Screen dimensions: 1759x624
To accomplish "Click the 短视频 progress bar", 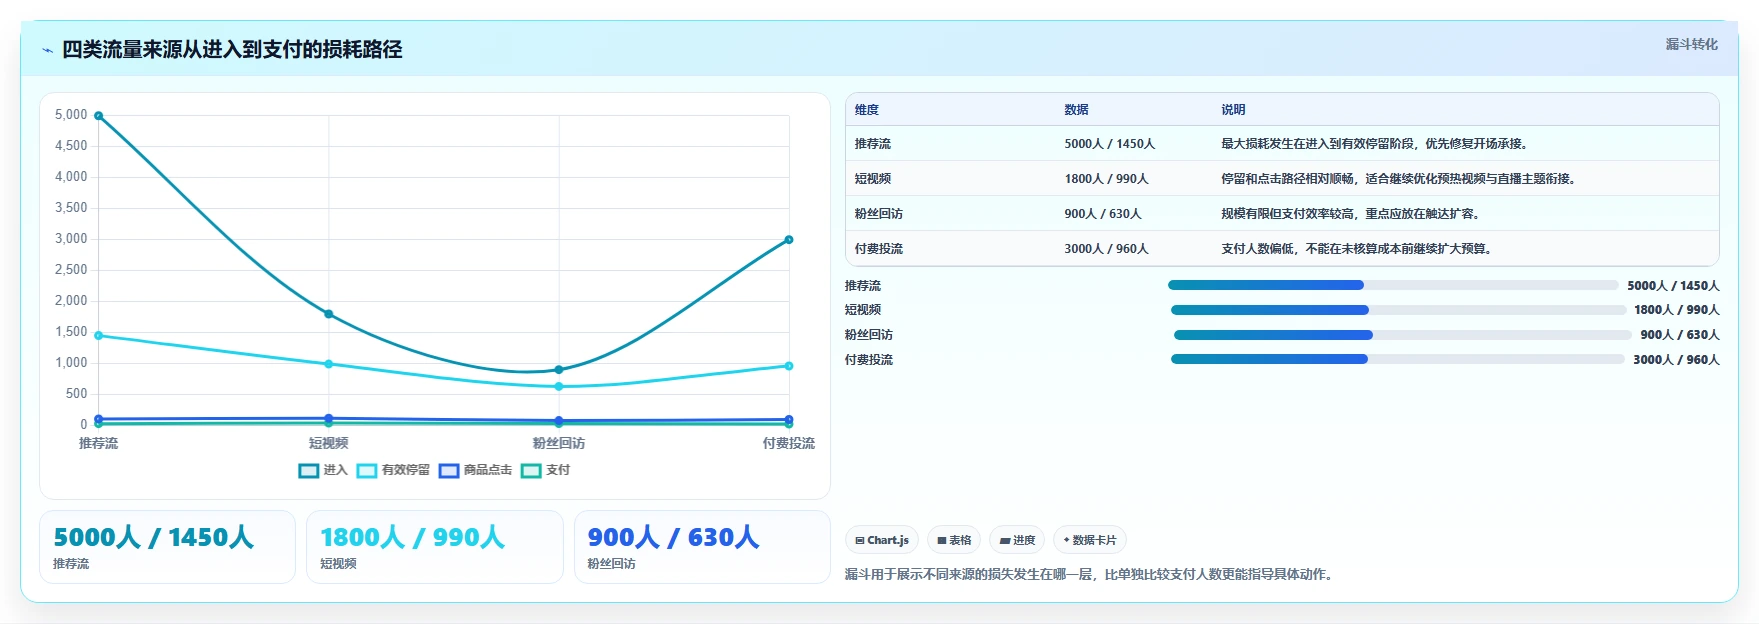I will point(1397,310).
